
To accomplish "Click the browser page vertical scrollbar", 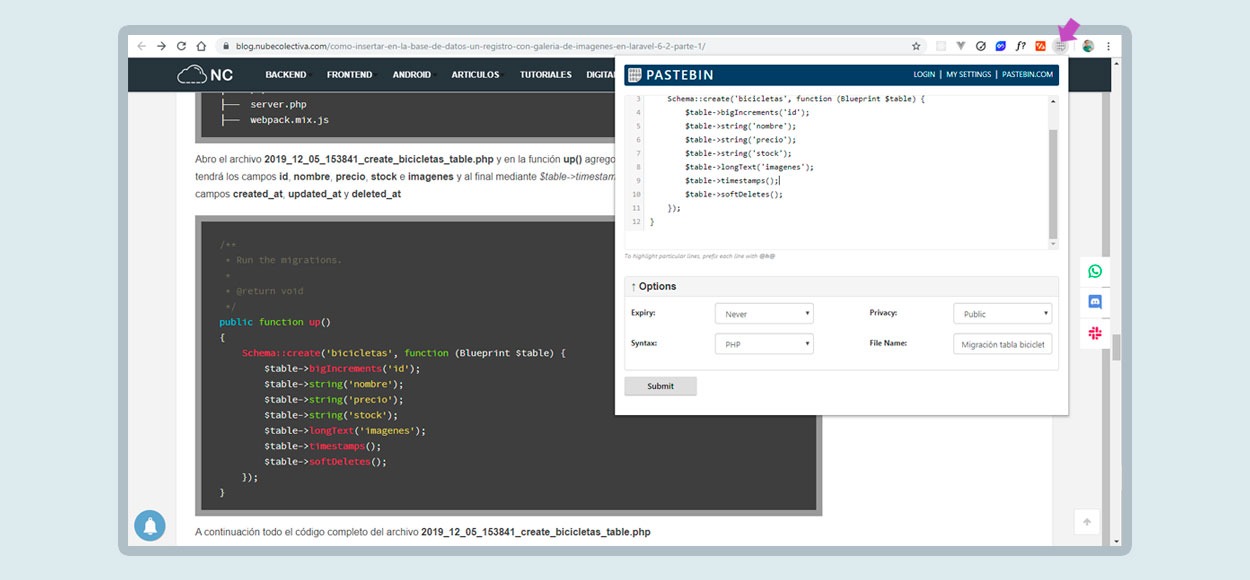I will tap(1116, 346).
